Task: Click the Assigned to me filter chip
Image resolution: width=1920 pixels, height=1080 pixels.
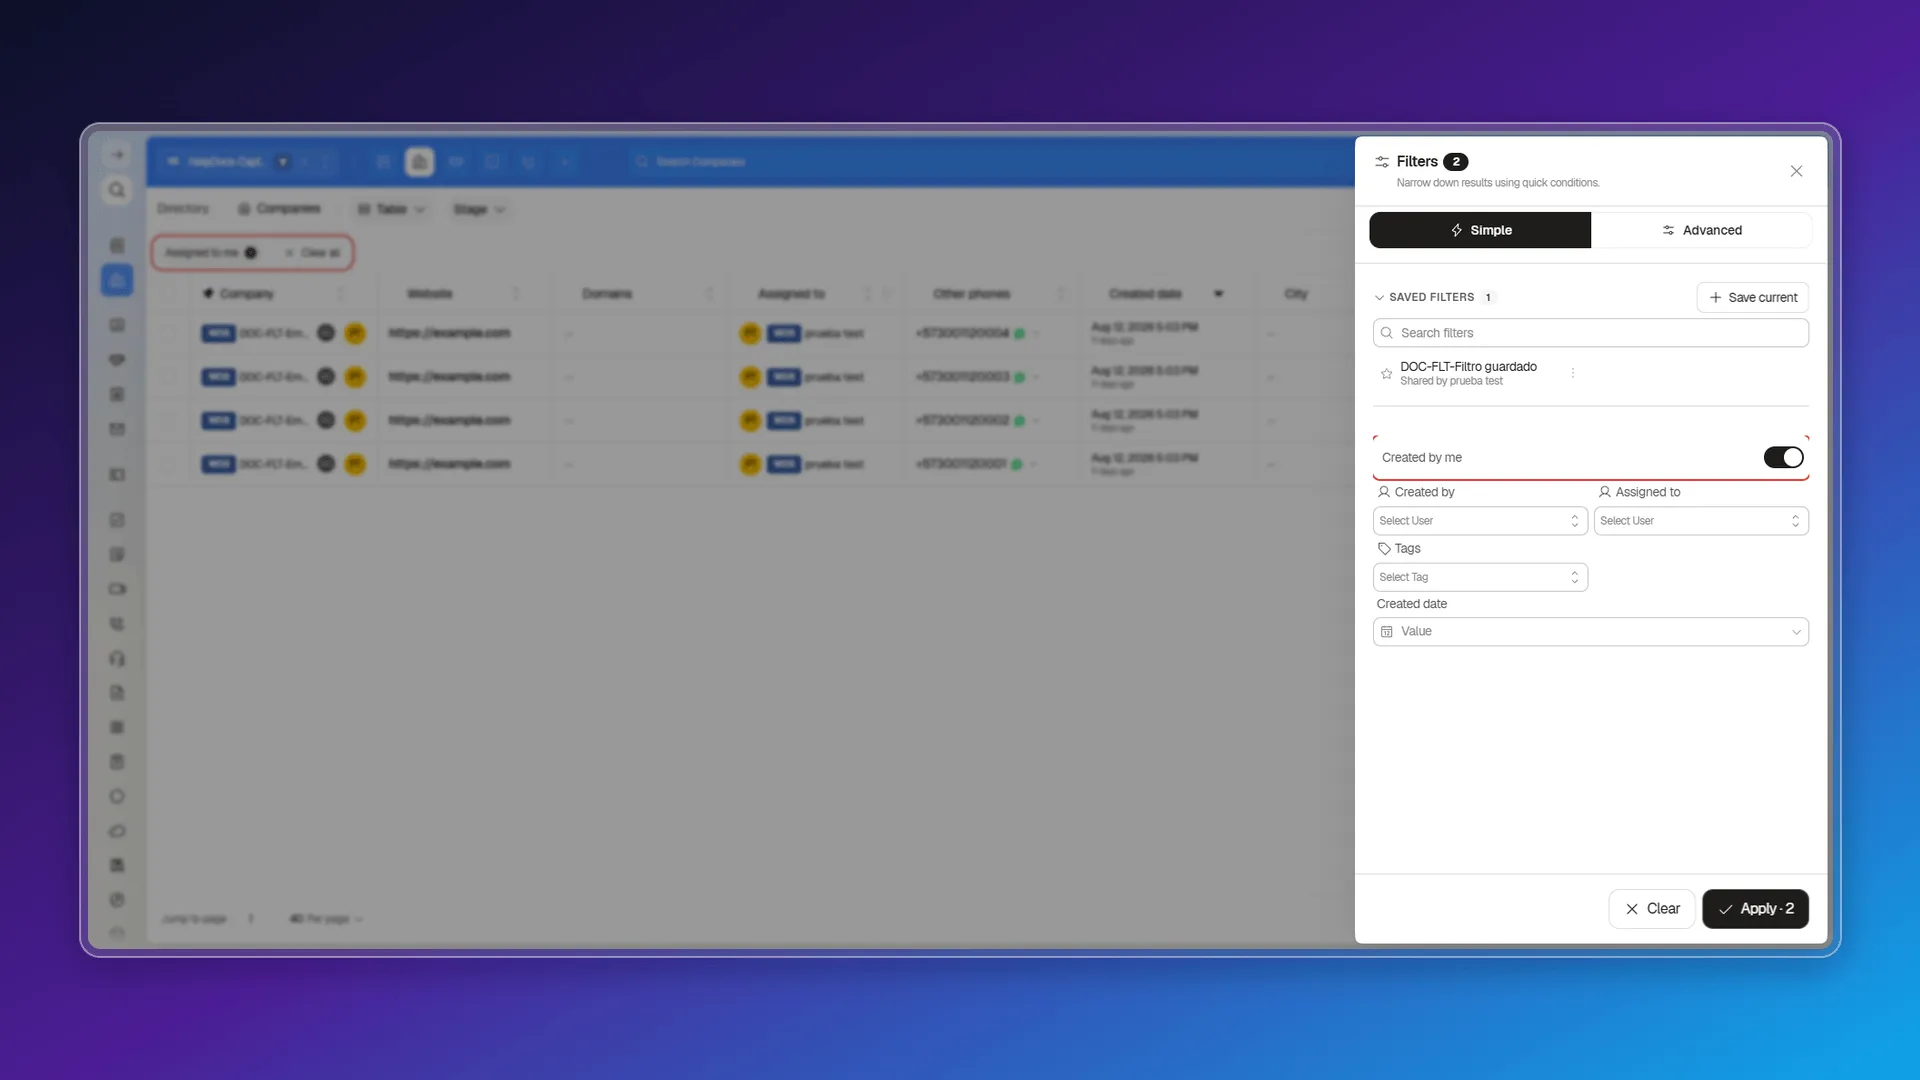Action: 211,253
